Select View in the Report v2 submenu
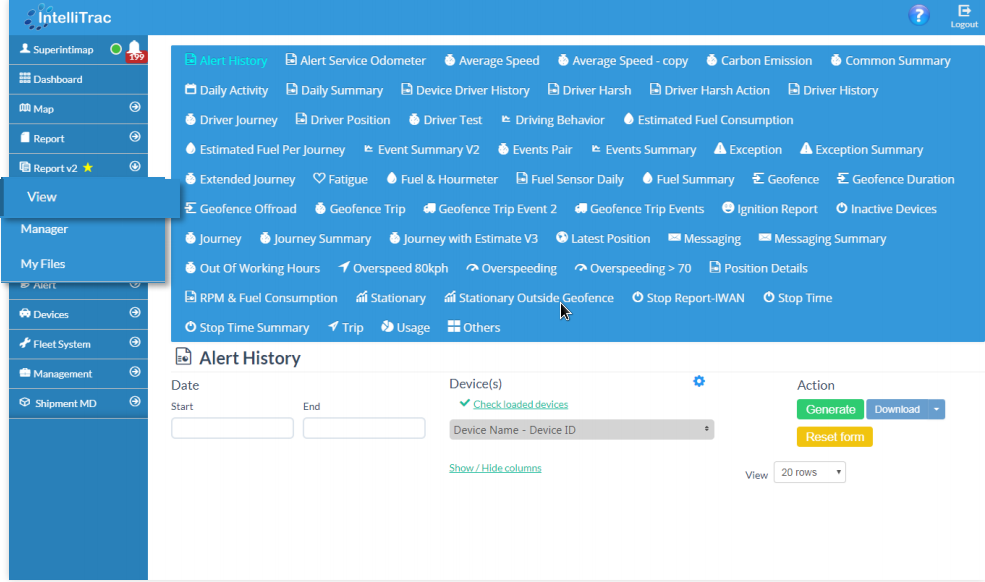 42,197
